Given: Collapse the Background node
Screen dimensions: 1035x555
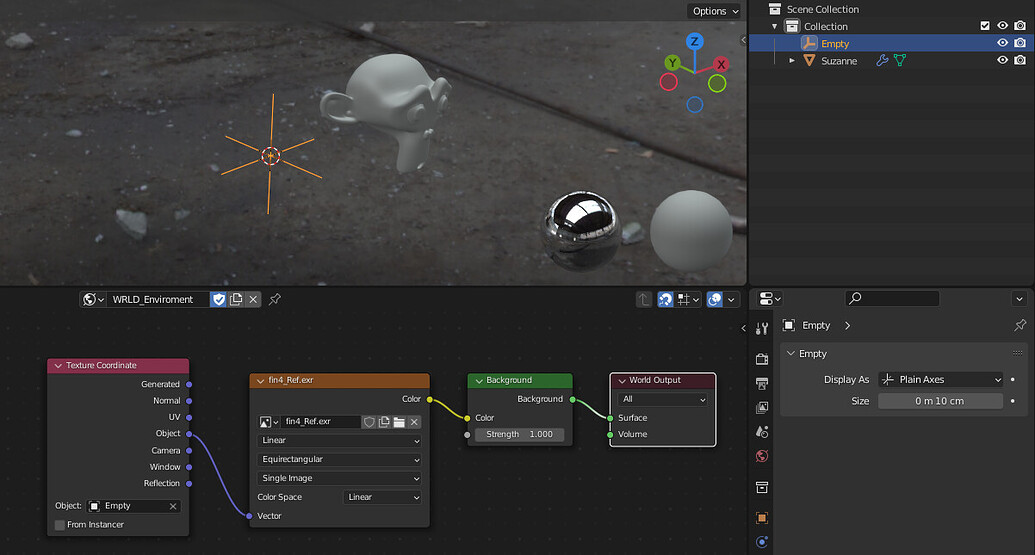Looking at the screenshot, I should [x=479, y=381].
